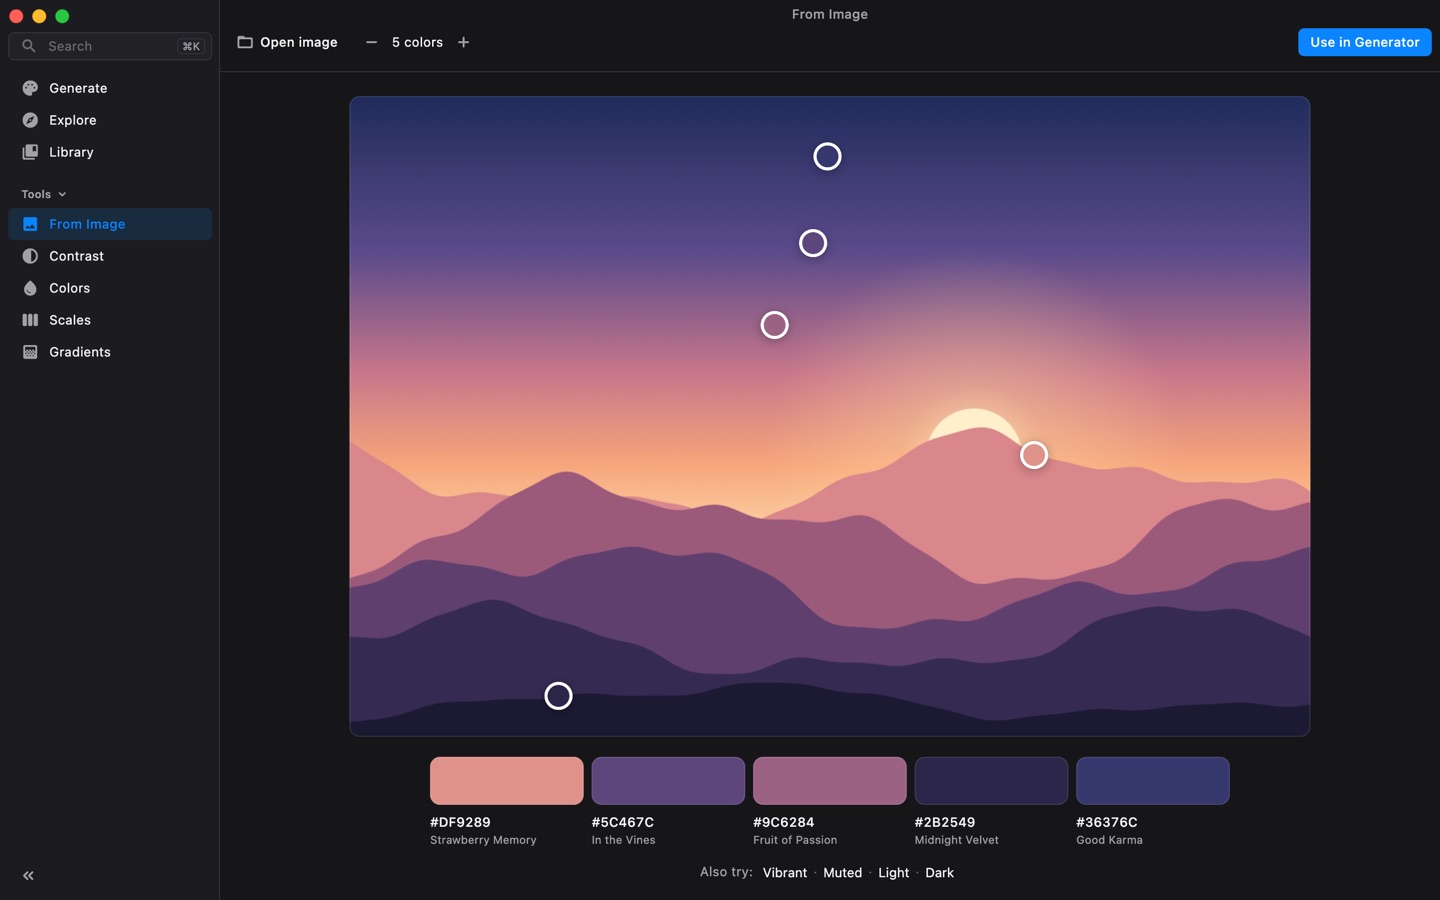Click the Generate palette icon

point(30,88)
